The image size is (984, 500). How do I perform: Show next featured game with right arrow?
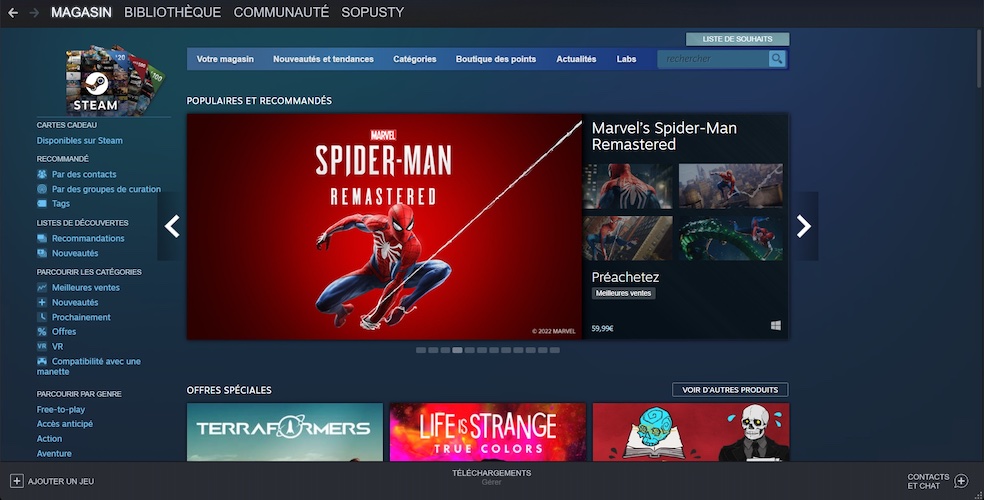pyautogui.click(x=803, y=227)
